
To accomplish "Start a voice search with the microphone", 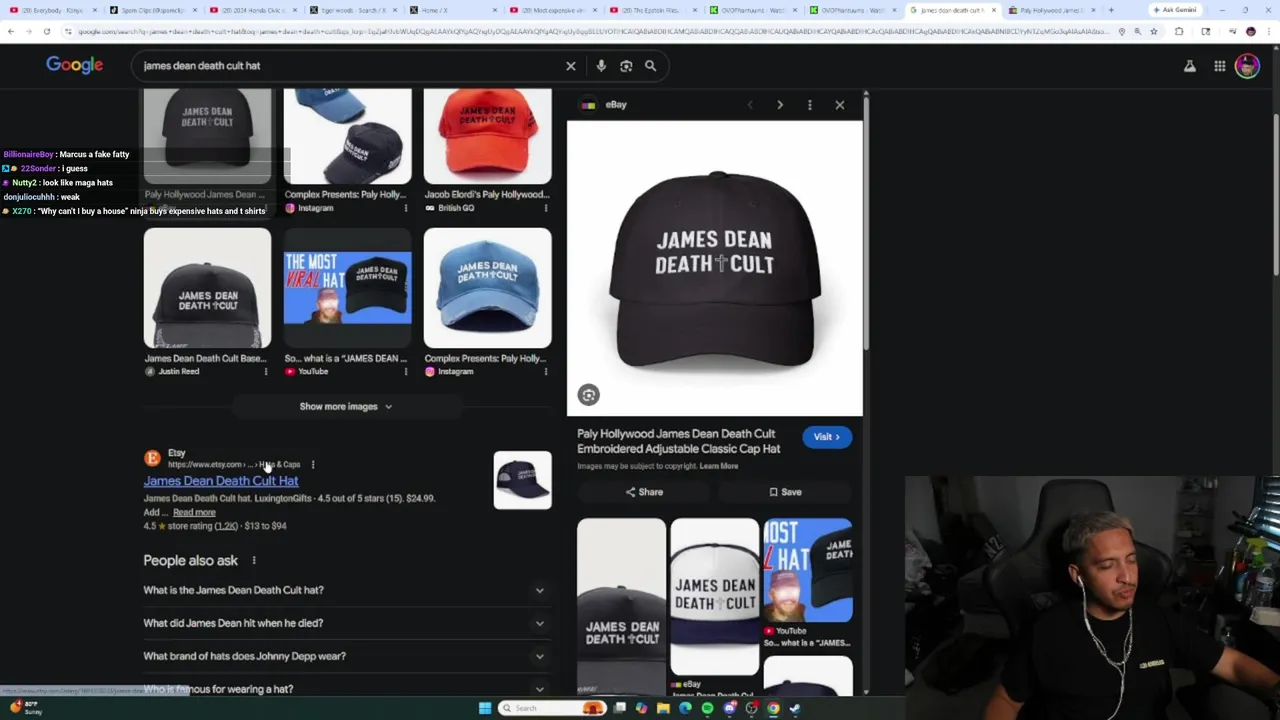I will (601, 66).
